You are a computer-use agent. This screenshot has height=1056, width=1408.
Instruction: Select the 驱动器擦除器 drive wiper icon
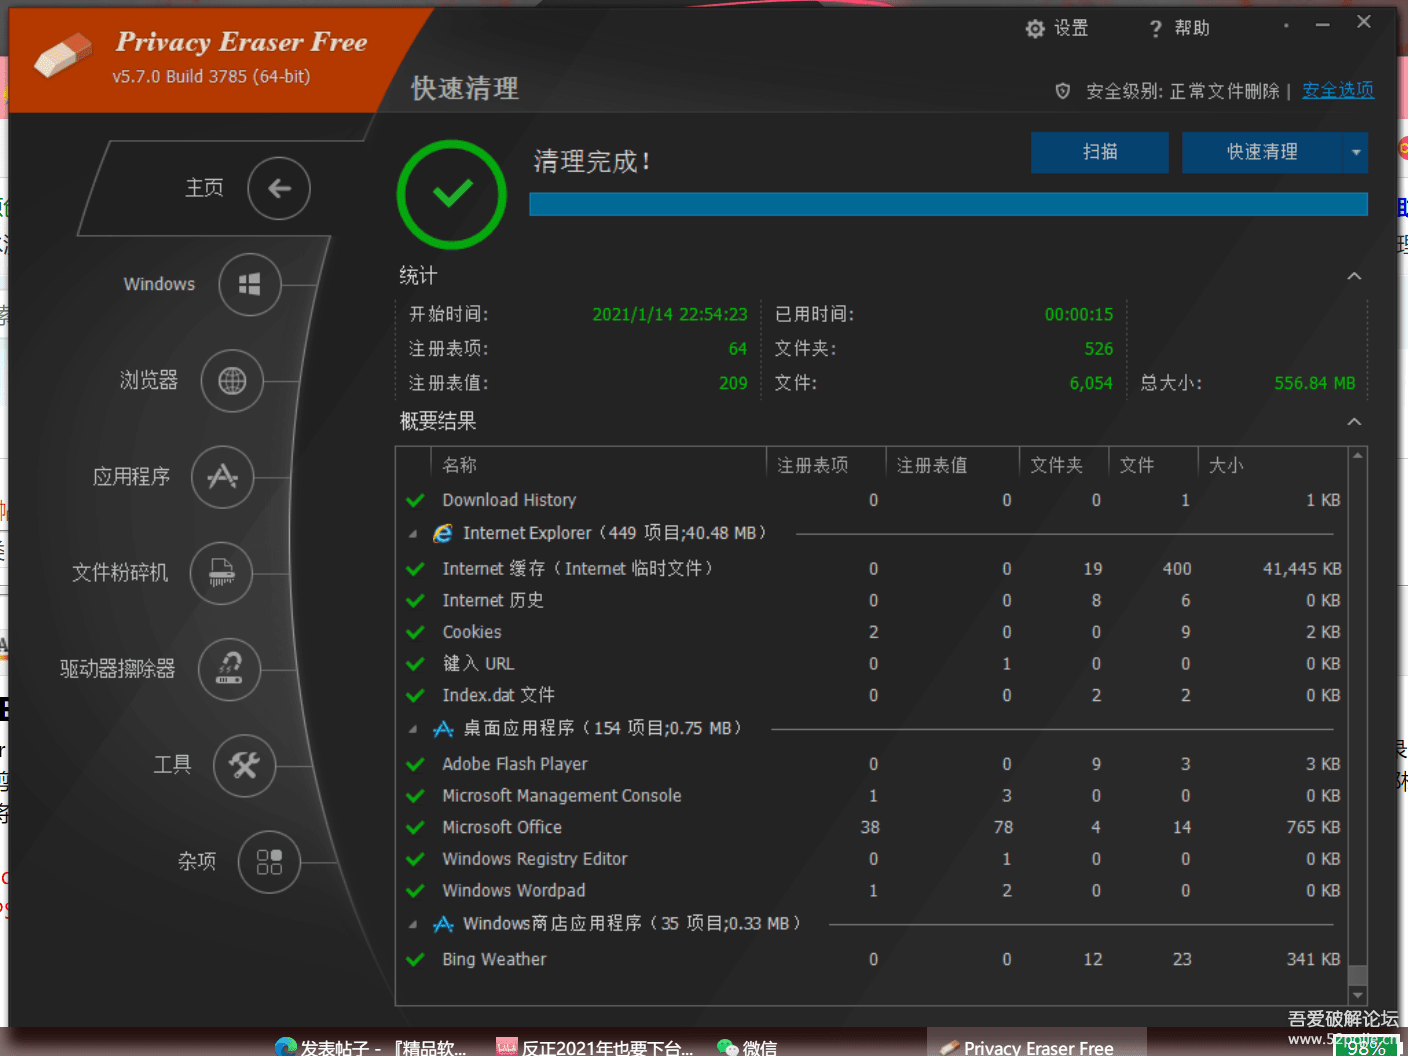229,669
